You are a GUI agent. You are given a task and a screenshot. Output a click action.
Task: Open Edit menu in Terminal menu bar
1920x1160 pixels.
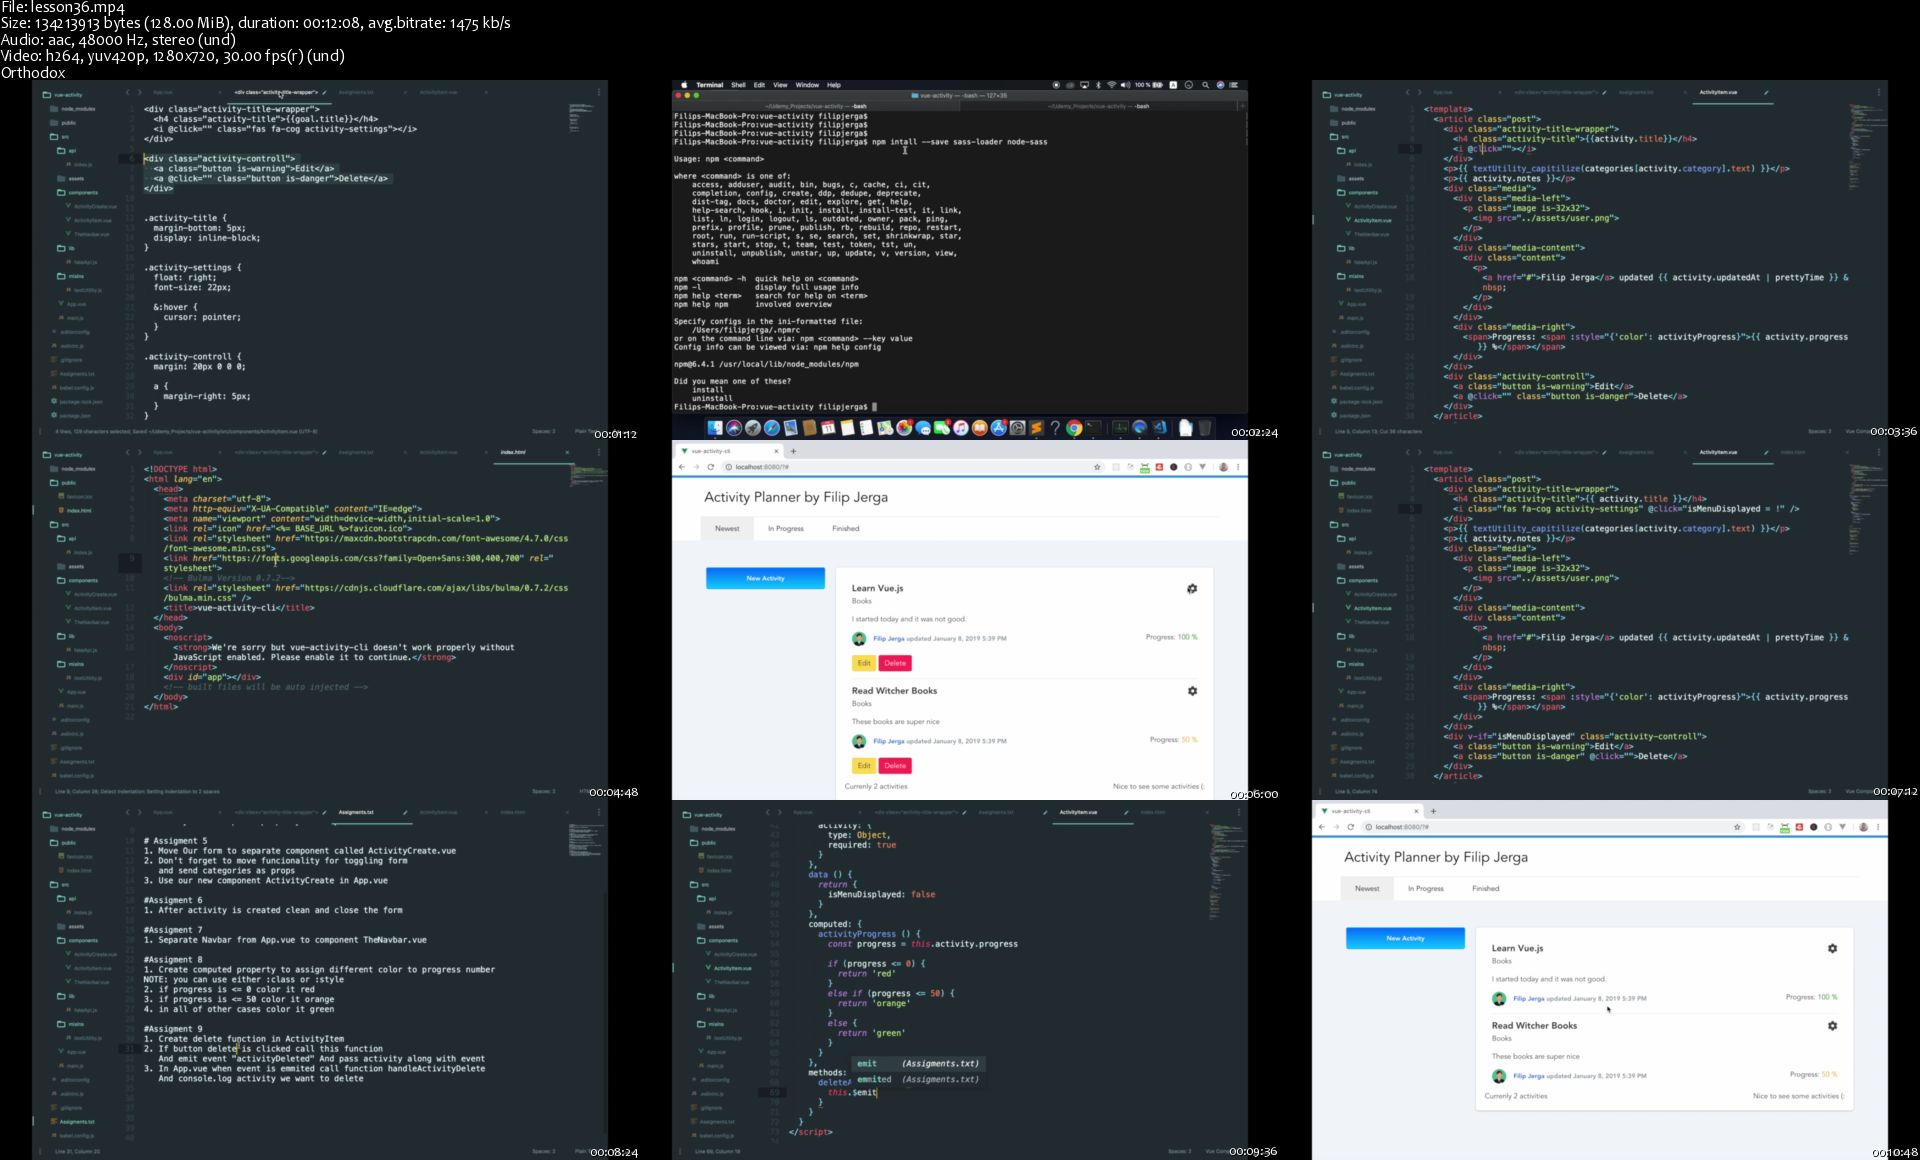pos(759,85)
